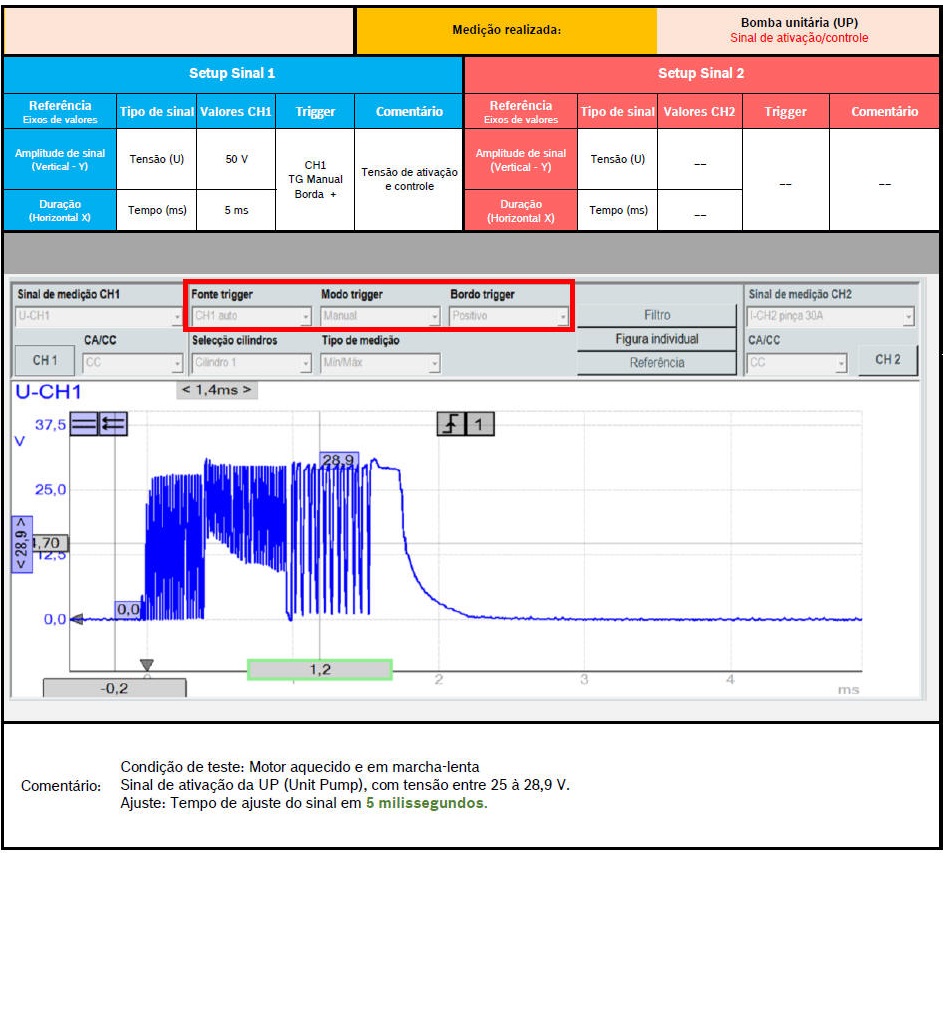The height and width of the screenshot is (1015, 946).
Task: Click the green 1,2 time cursor slider
Action: 320,670
